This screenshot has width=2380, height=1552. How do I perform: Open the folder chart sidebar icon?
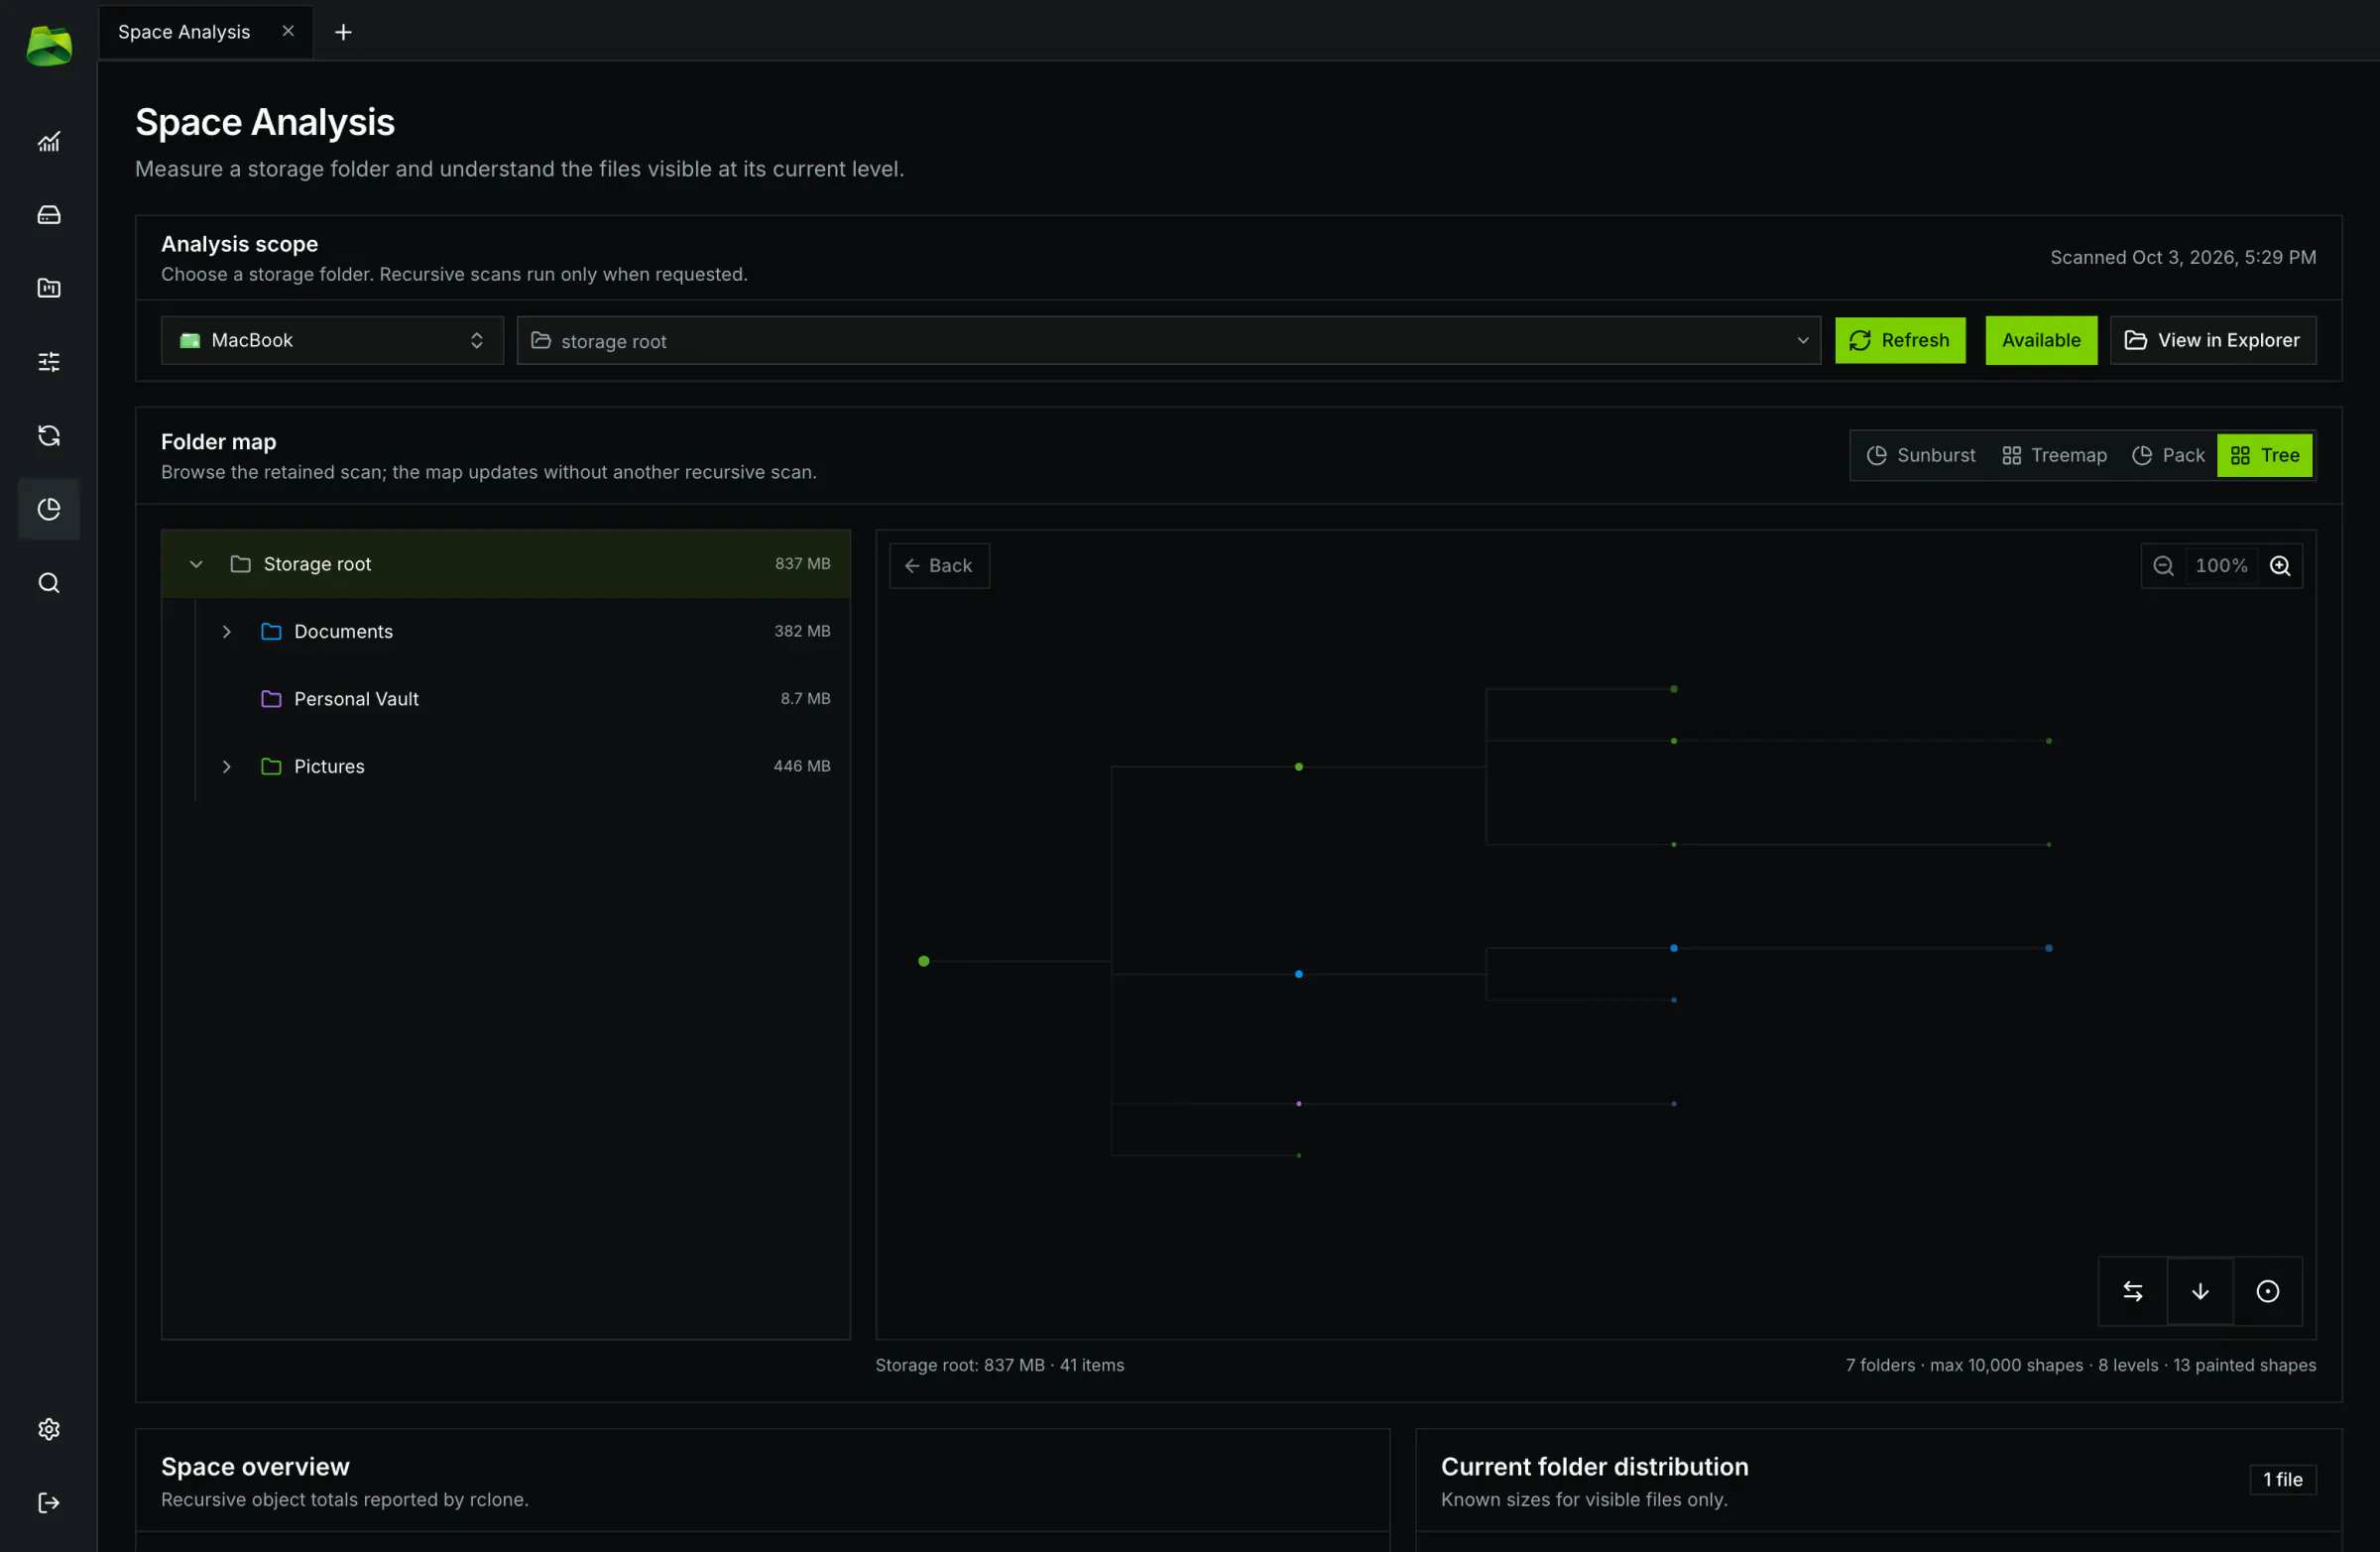pyautogui.click(x=48, y=288)
